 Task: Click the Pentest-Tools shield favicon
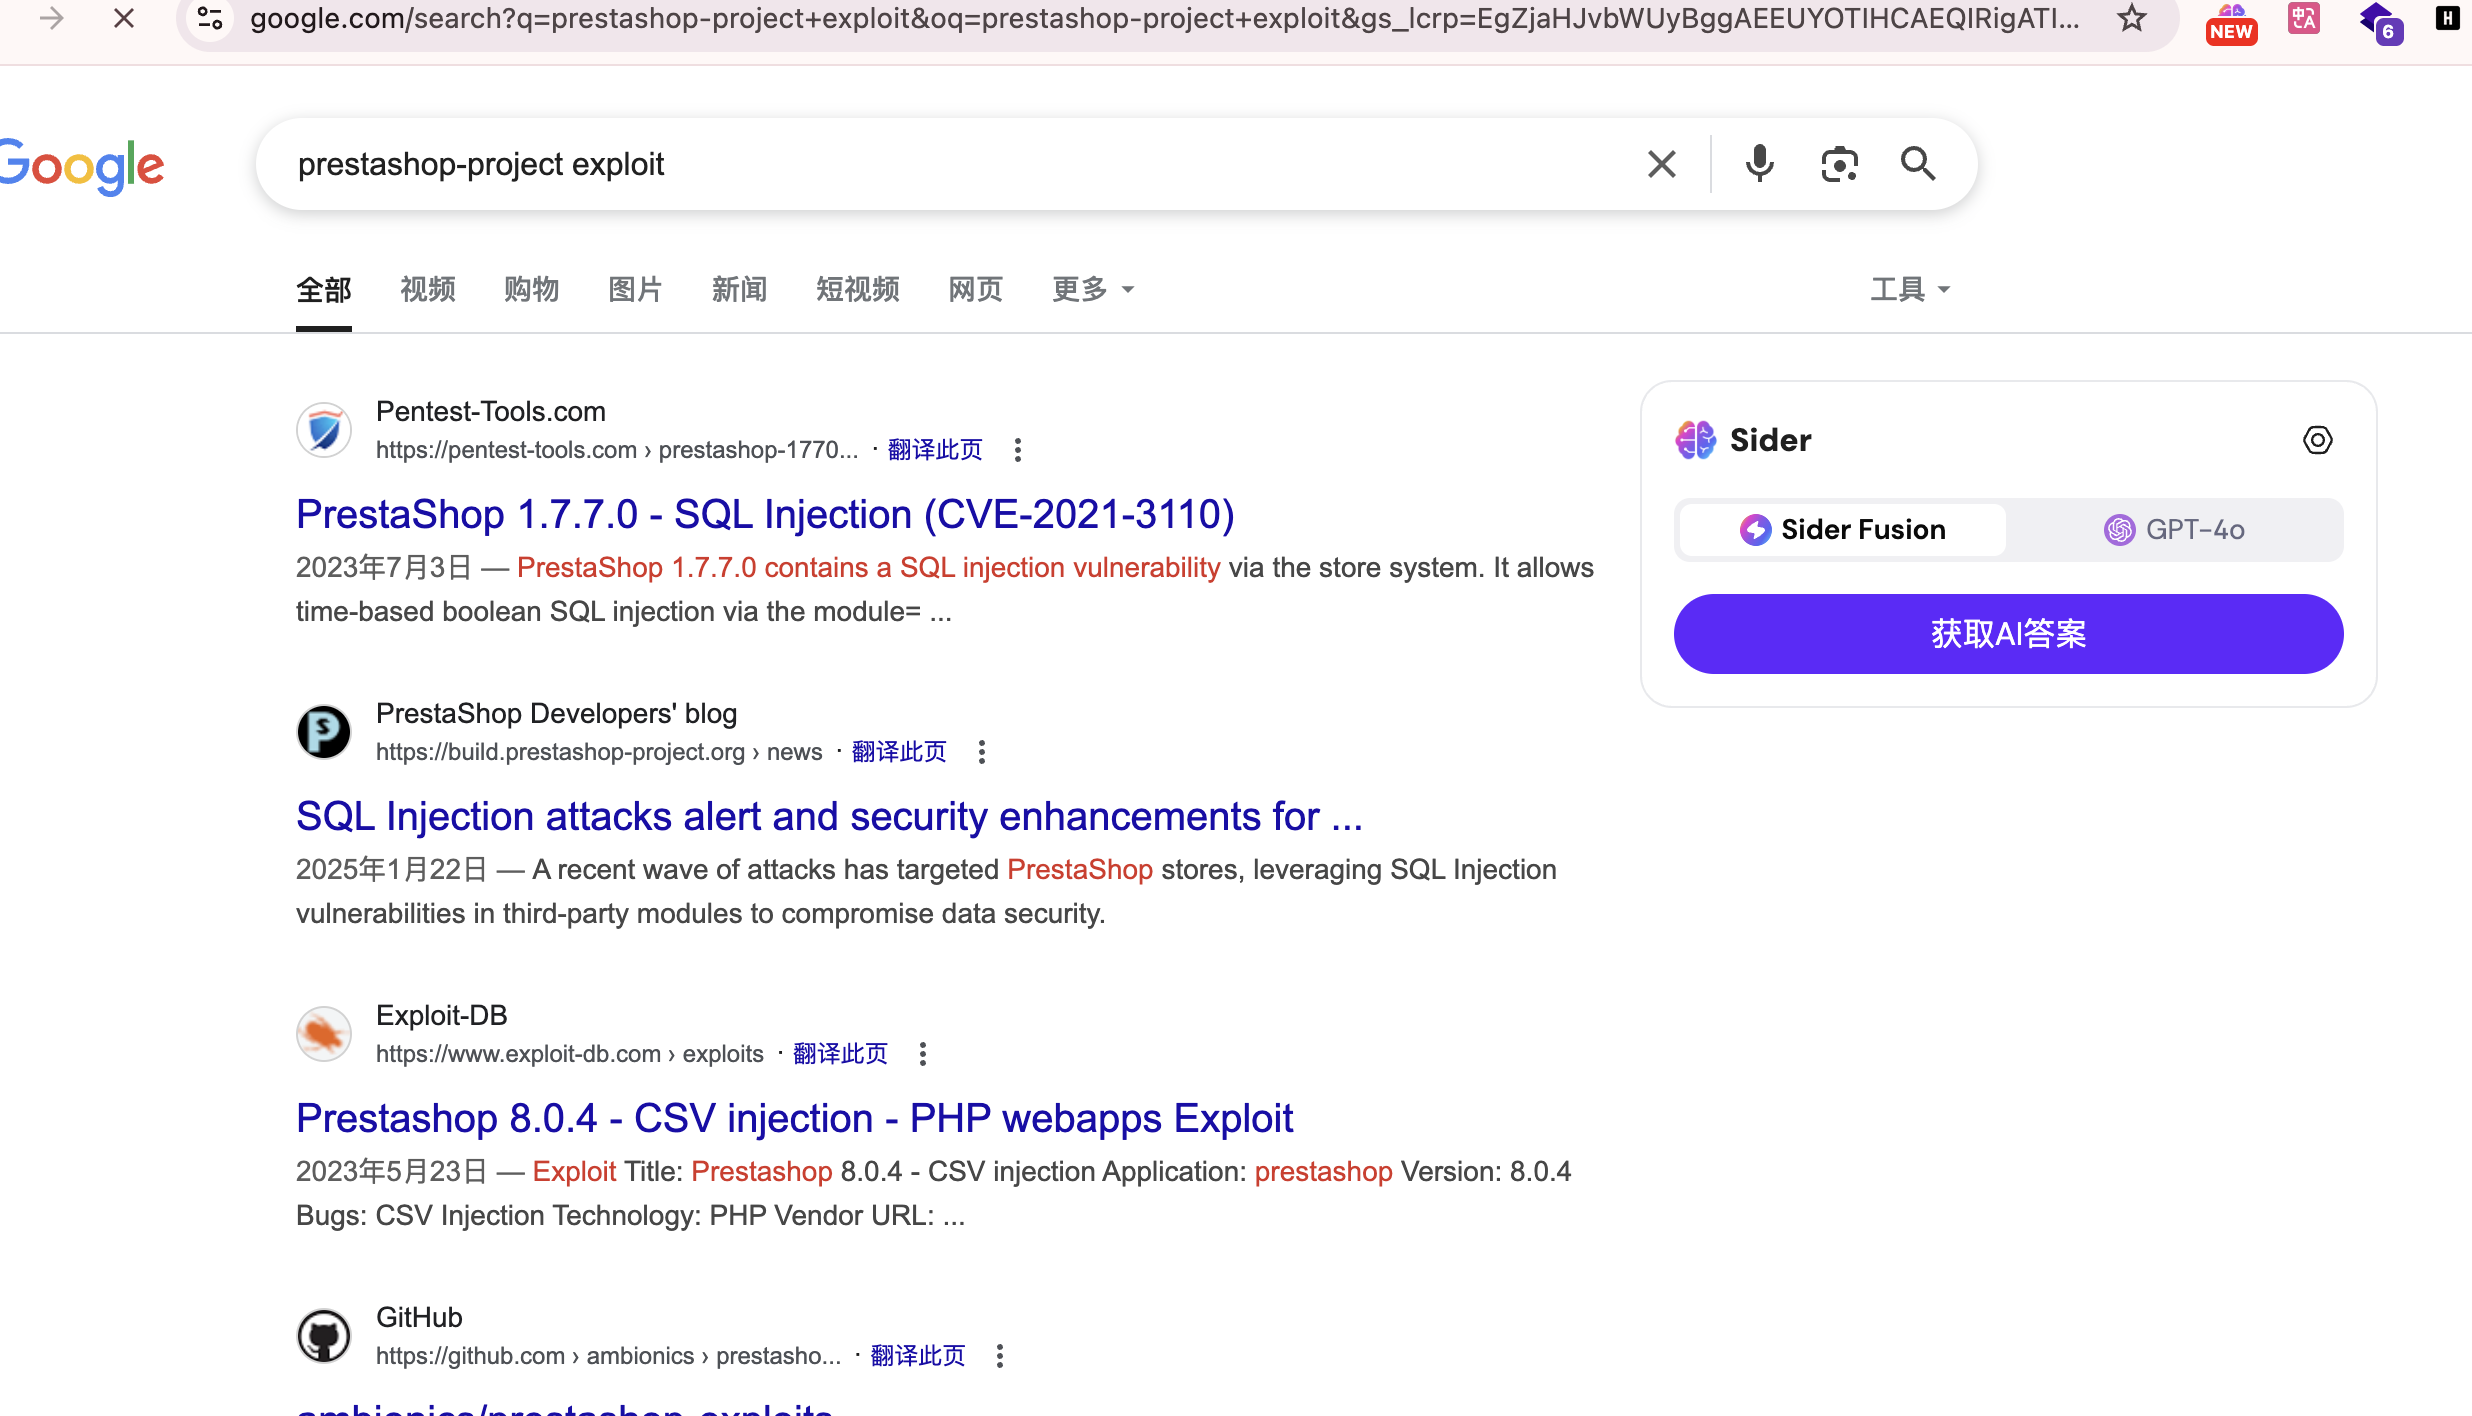[324, 430]
